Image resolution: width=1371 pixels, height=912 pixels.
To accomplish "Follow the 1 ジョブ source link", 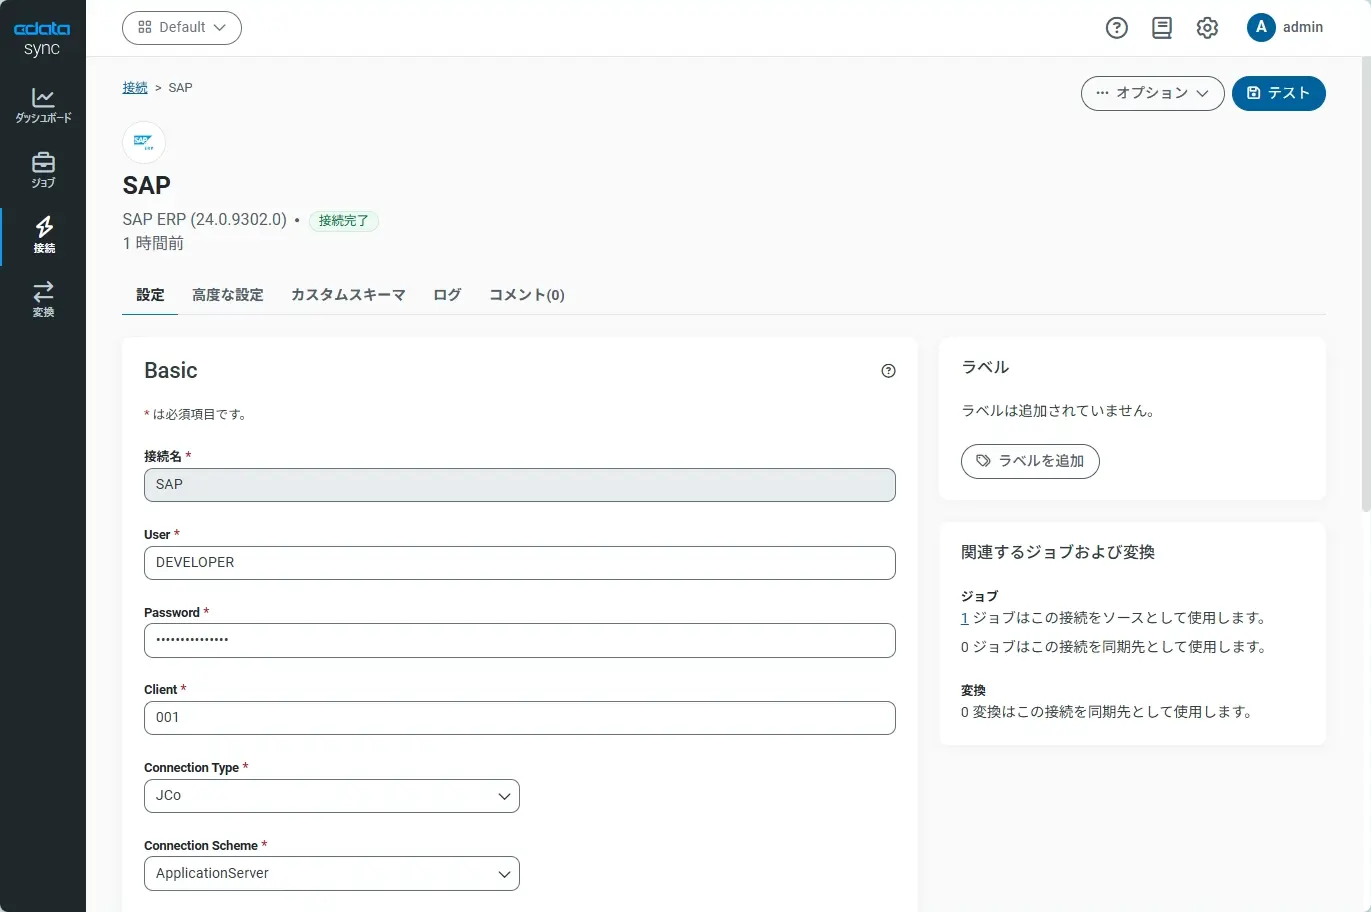I will click(x=965, y=618).
